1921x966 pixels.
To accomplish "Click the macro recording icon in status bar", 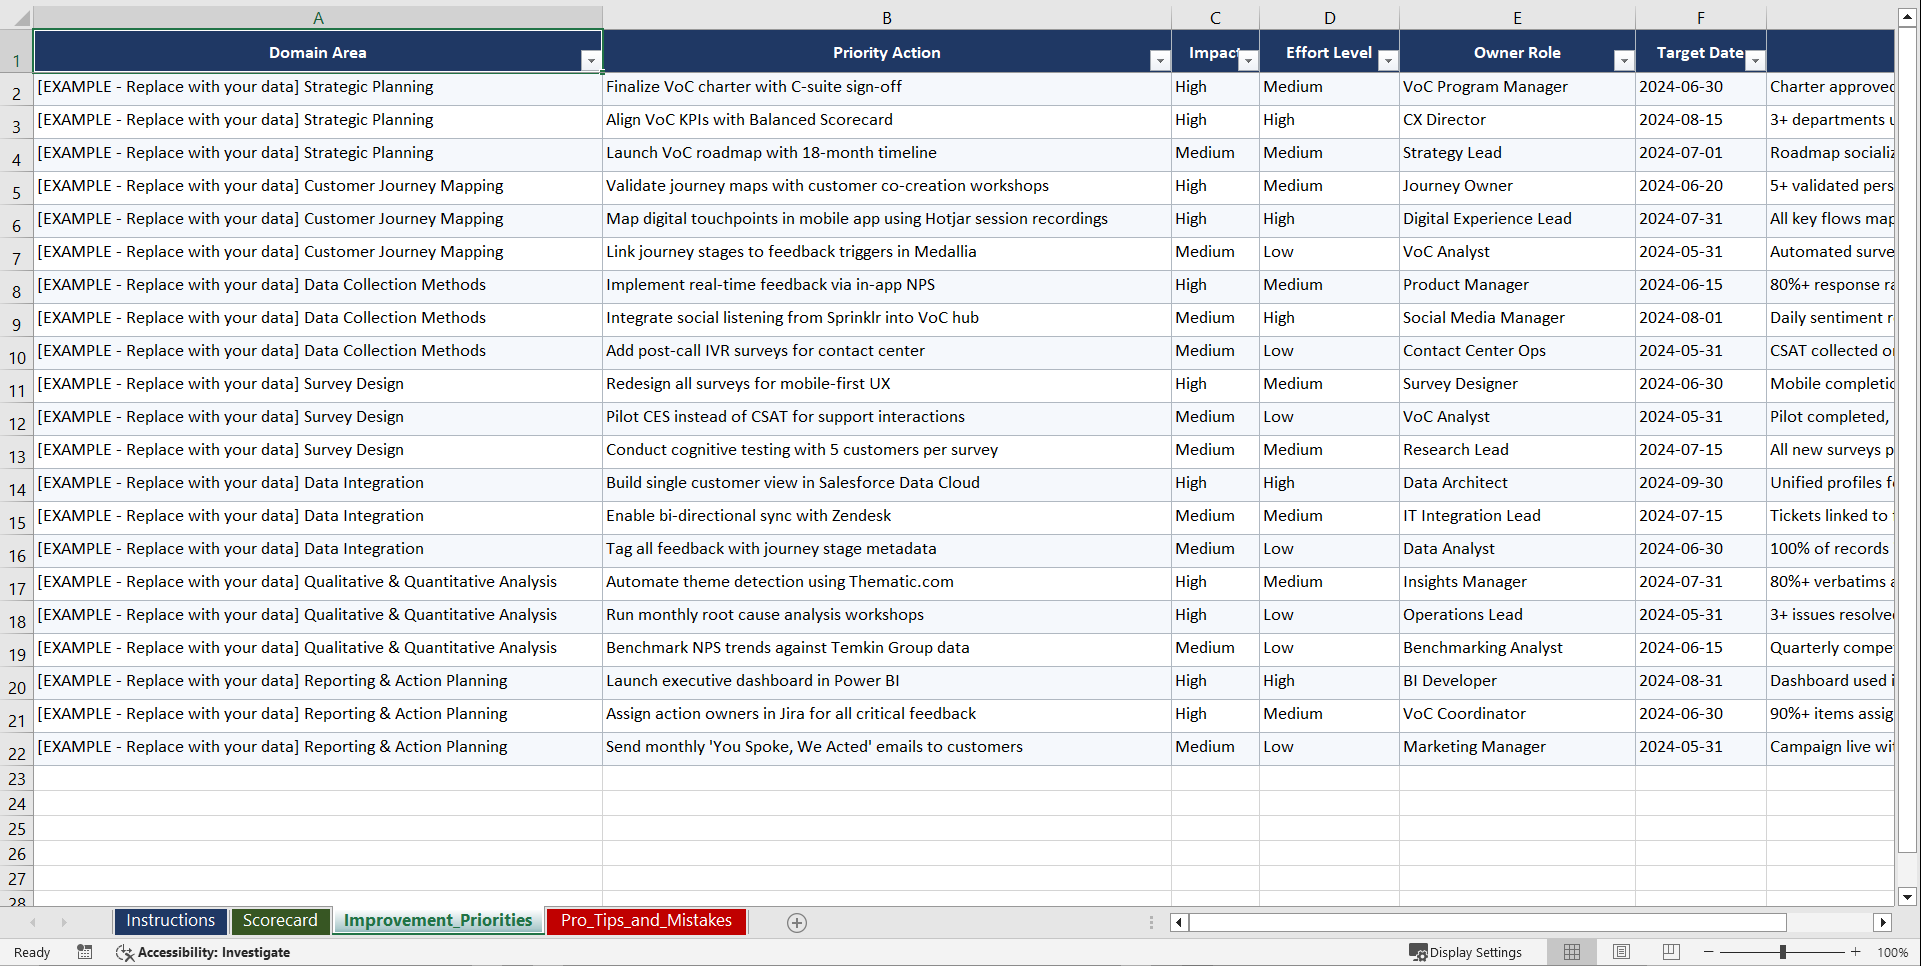I will [85, 952].
